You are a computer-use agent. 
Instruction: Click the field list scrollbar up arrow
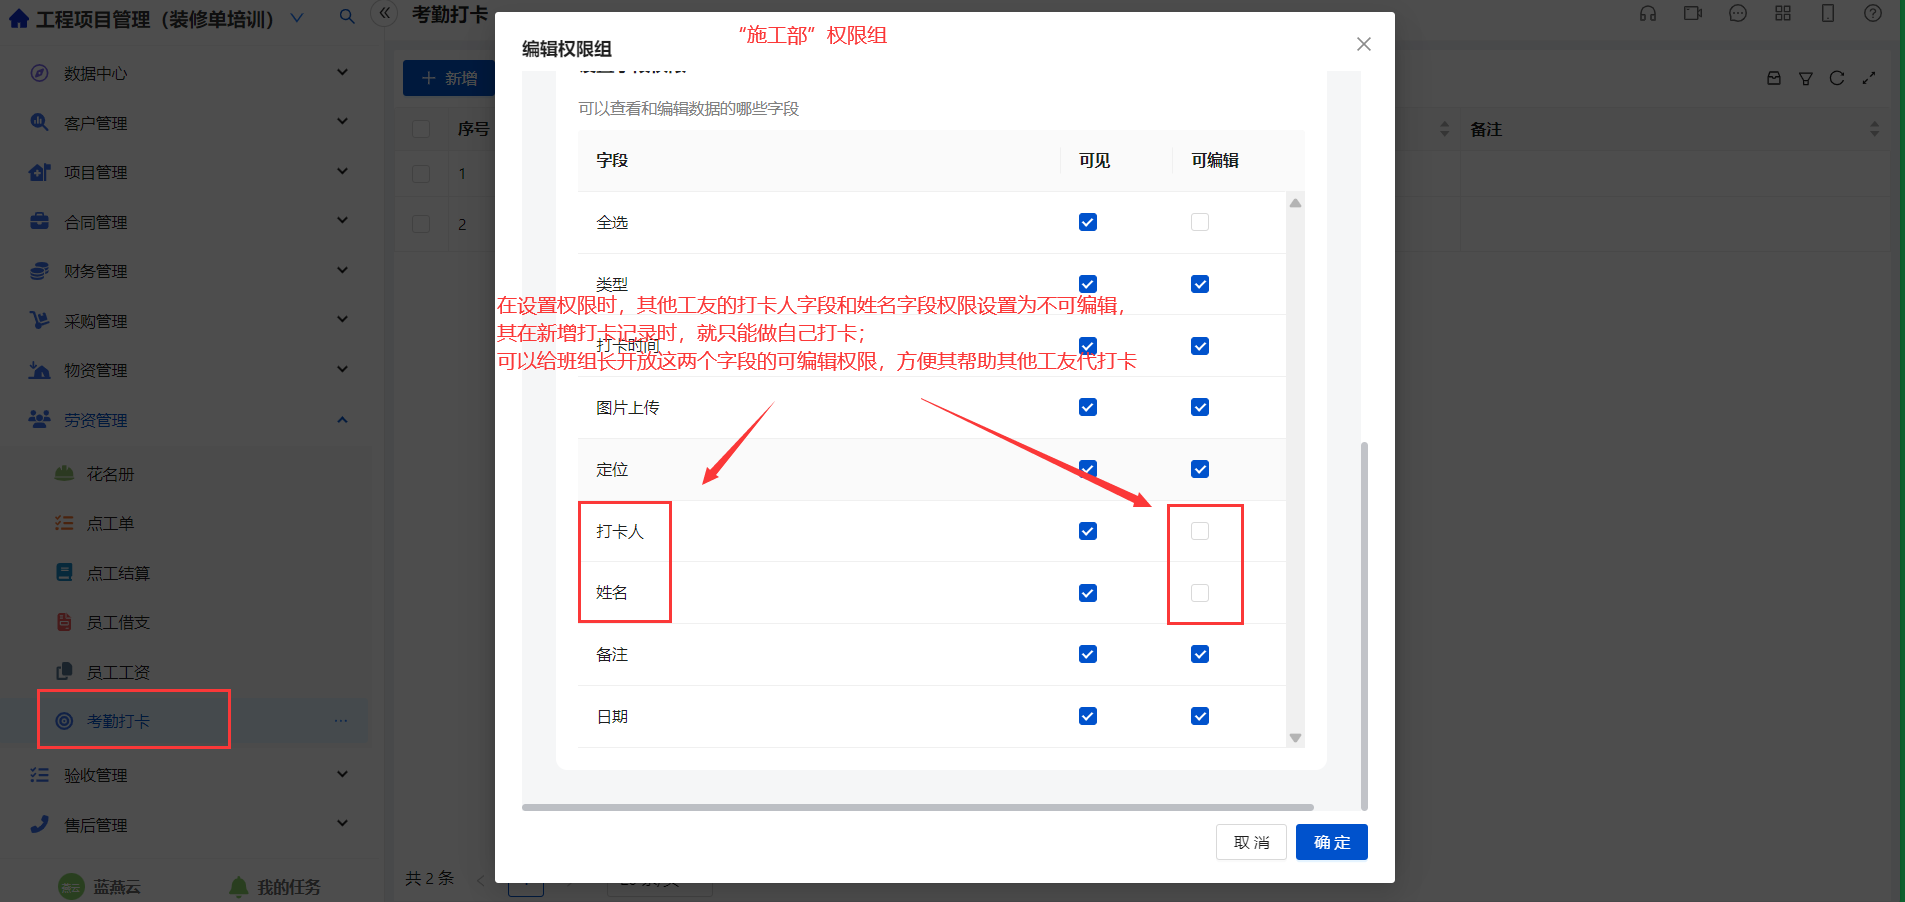[1295, 203]
